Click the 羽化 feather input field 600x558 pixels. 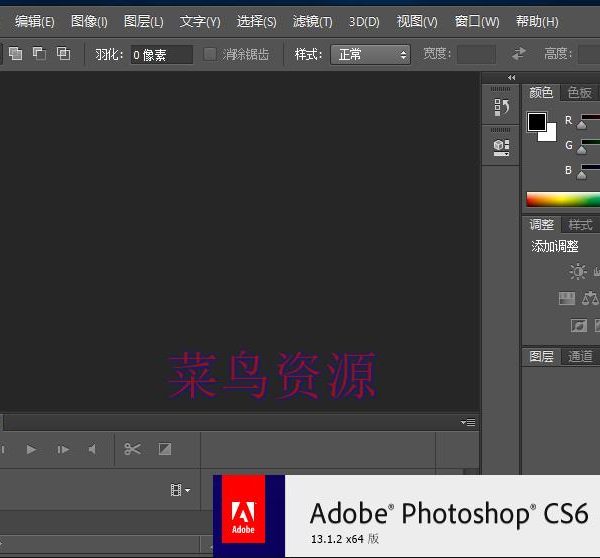161,54
